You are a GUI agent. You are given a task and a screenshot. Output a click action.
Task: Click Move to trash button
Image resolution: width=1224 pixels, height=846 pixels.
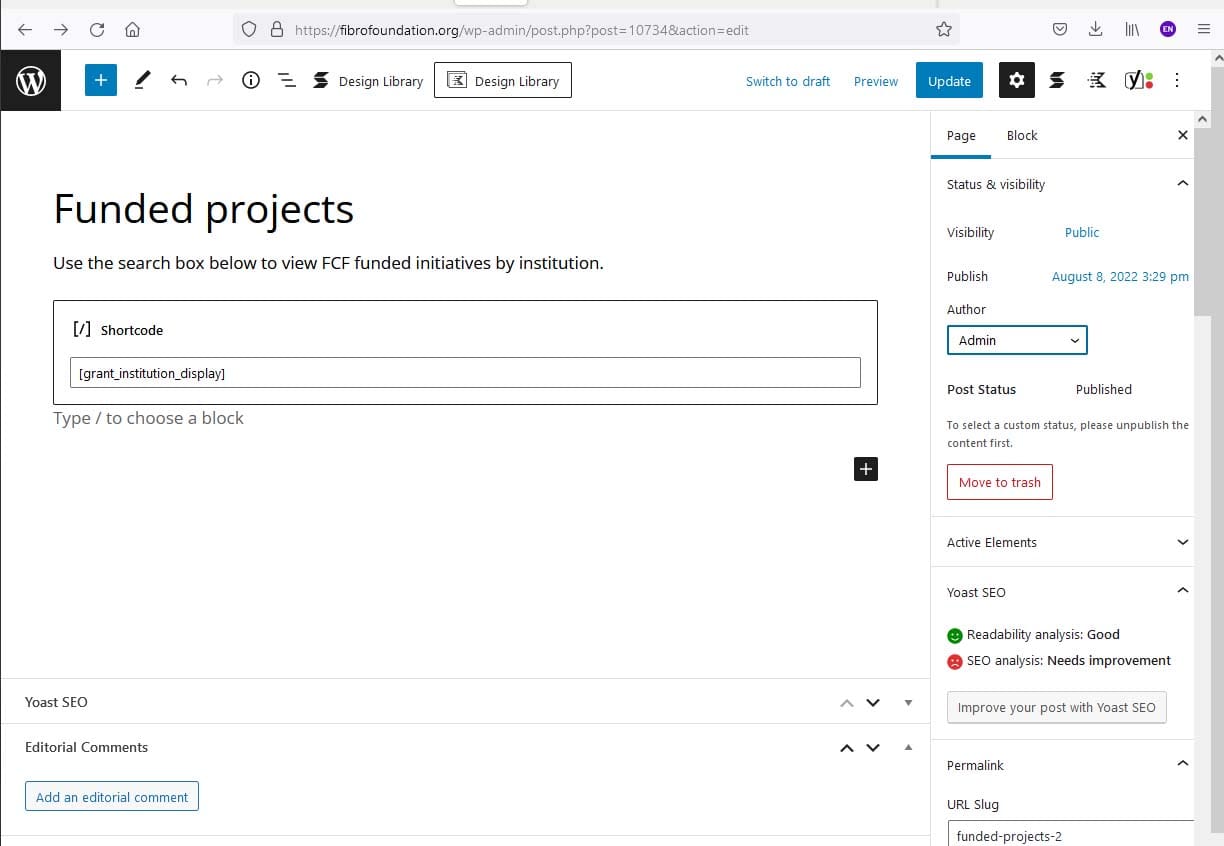(x=1000, y=482)
